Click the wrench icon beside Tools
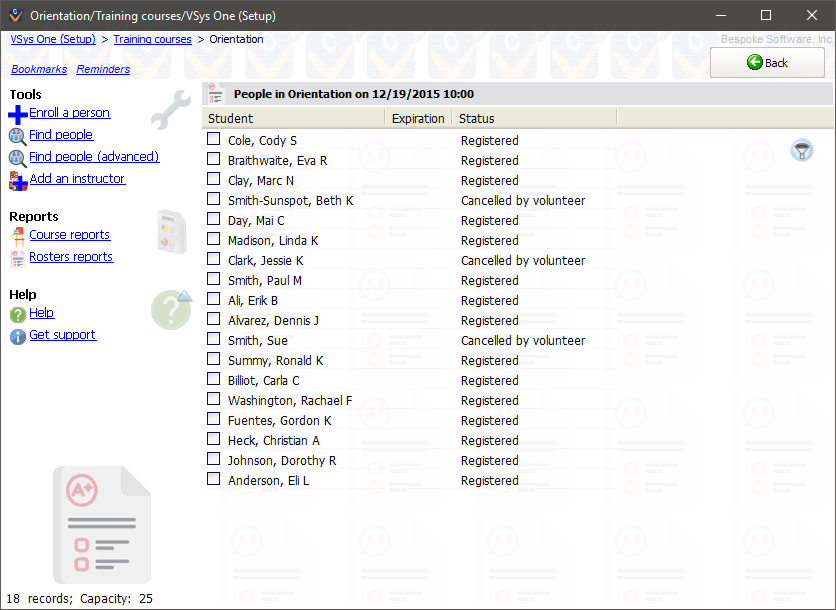This screenshot has height=610, width=836. (171, 108)
